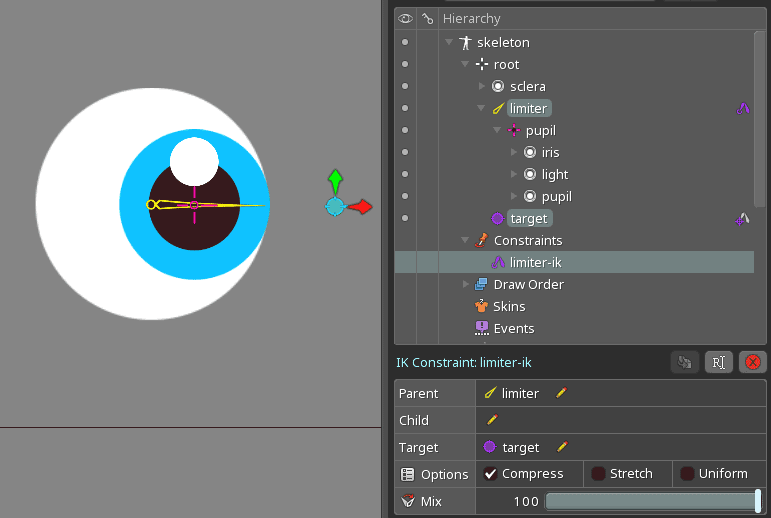Select the Events item in the tree

point(513,328)
